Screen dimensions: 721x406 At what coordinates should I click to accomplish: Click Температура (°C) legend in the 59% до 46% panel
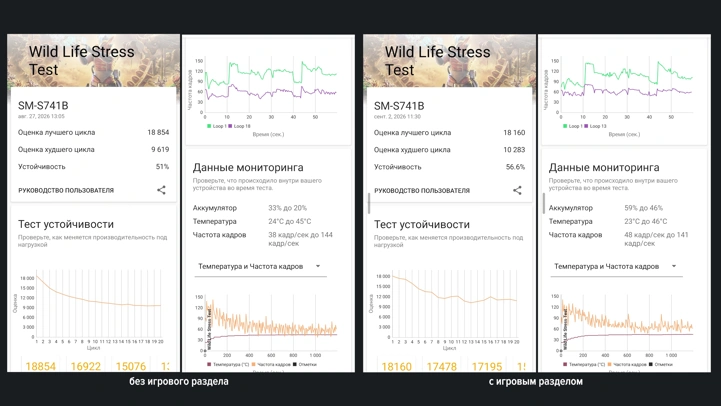[x=584, y=365]
